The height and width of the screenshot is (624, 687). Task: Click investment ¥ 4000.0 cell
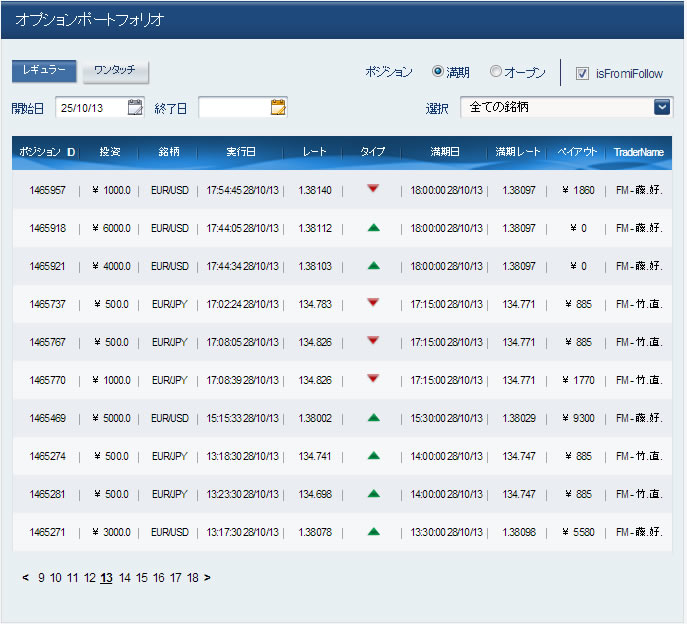point(111,266)
